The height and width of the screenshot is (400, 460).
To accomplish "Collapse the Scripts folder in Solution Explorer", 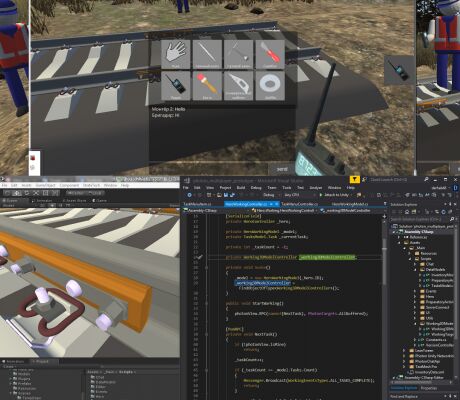I will (x=410, y=259).
